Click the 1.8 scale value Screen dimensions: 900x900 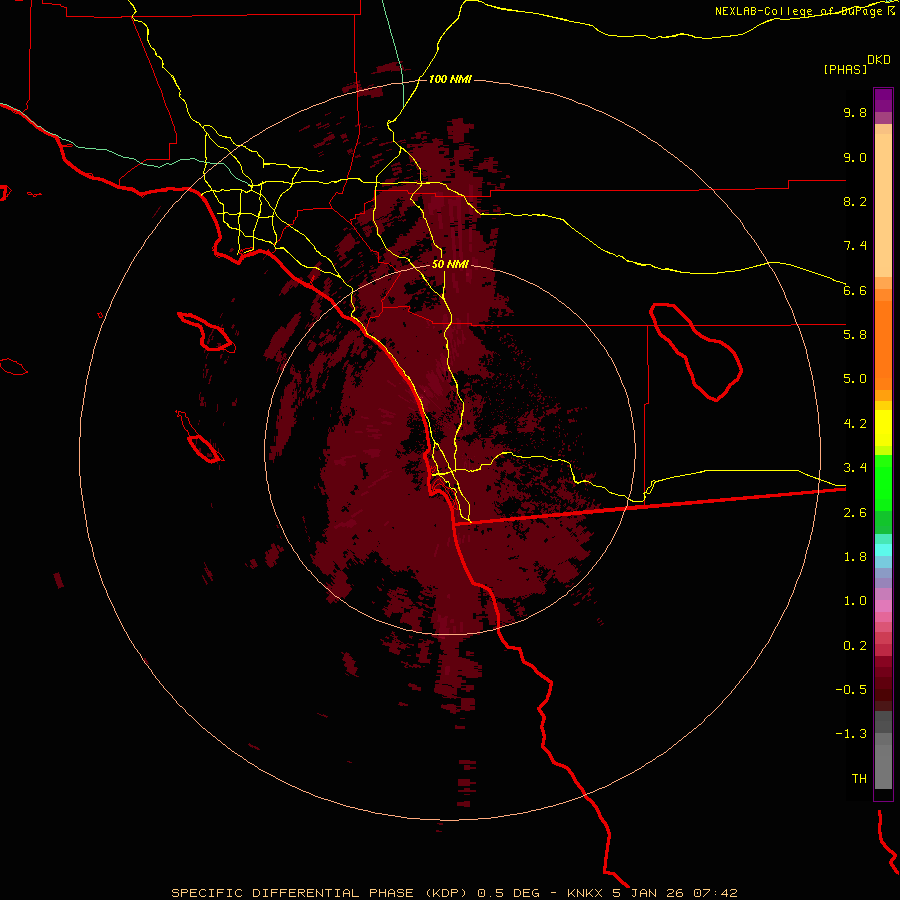pyautogui.click(x=855, y=557)
